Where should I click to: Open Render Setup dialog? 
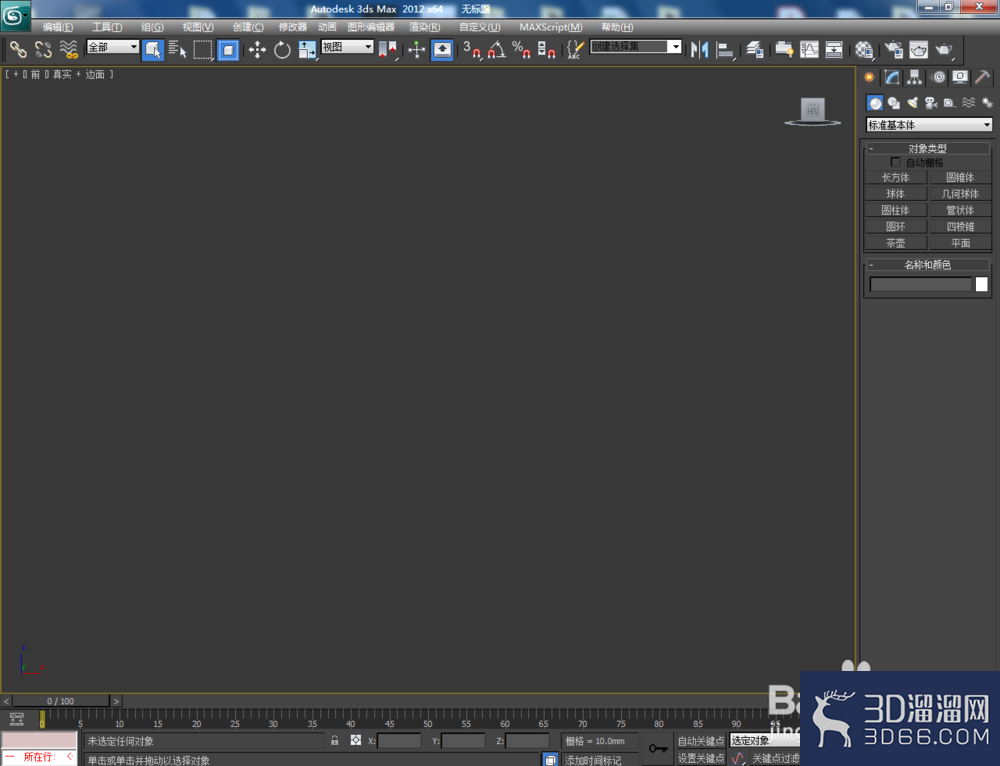click(x=893, y=49)
